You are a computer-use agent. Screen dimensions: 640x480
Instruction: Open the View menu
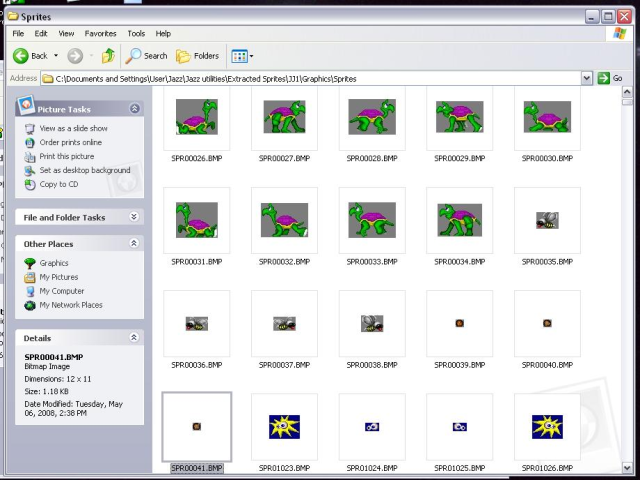click(66, 33)
